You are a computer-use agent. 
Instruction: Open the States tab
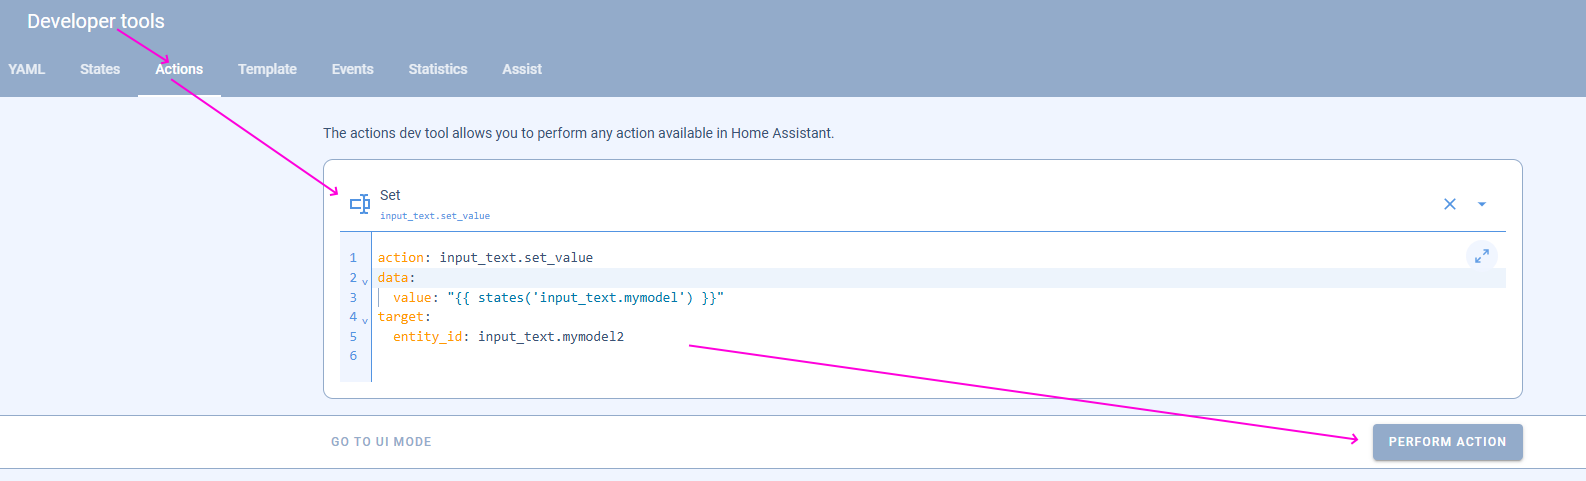coord(100,69)
